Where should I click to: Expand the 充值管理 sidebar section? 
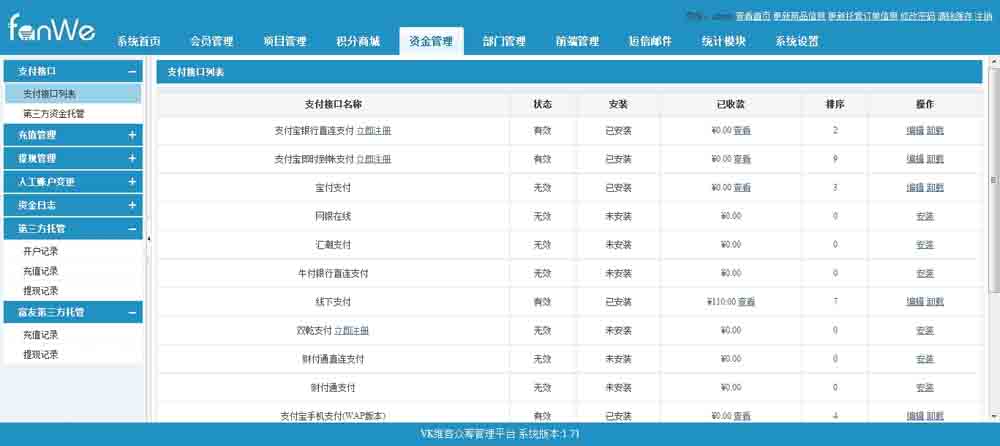pyautogui.click(x=131, y=135)
